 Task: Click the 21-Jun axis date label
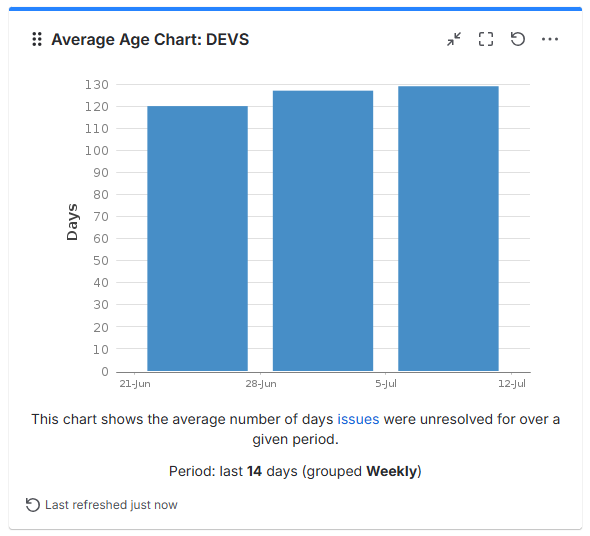pos(135,384)
